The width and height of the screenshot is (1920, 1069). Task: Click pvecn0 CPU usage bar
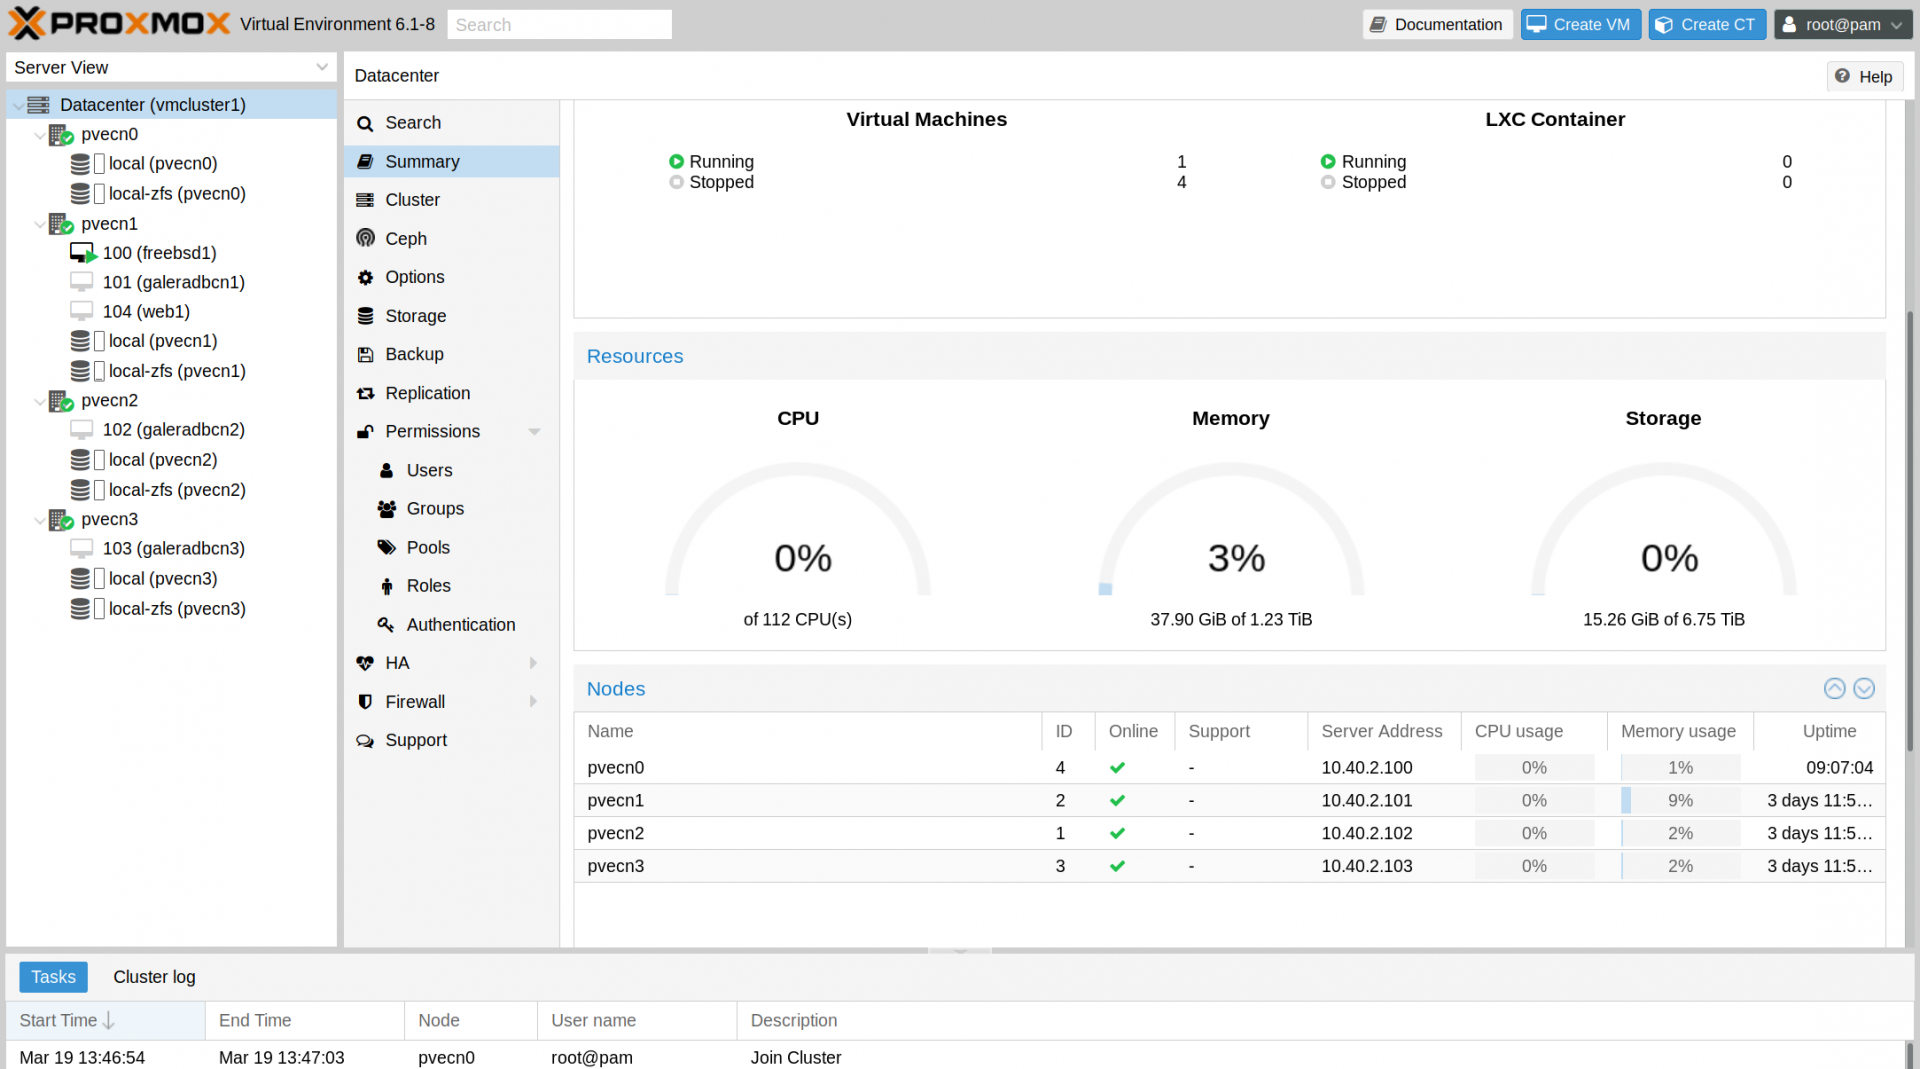1534,767
